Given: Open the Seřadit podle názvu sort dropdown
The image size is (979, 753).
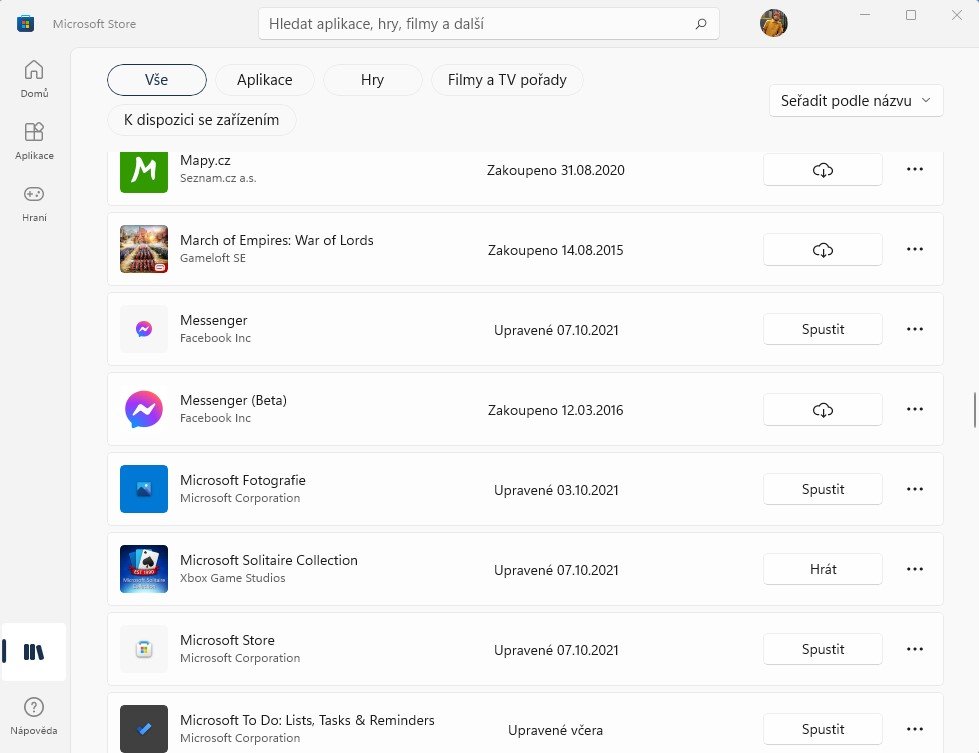Looking at the screenshot, I should [x=856, y=101].
